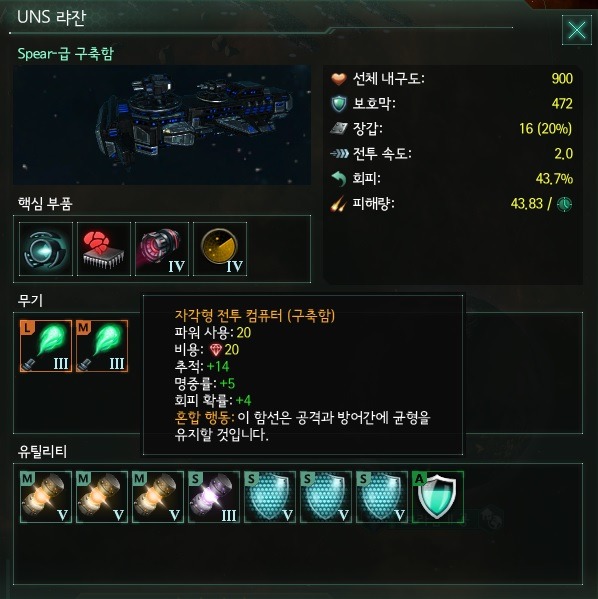Select the auxiliary shield slot marked A
Viewport: 598px width, 599px height.
click(438, 497)
